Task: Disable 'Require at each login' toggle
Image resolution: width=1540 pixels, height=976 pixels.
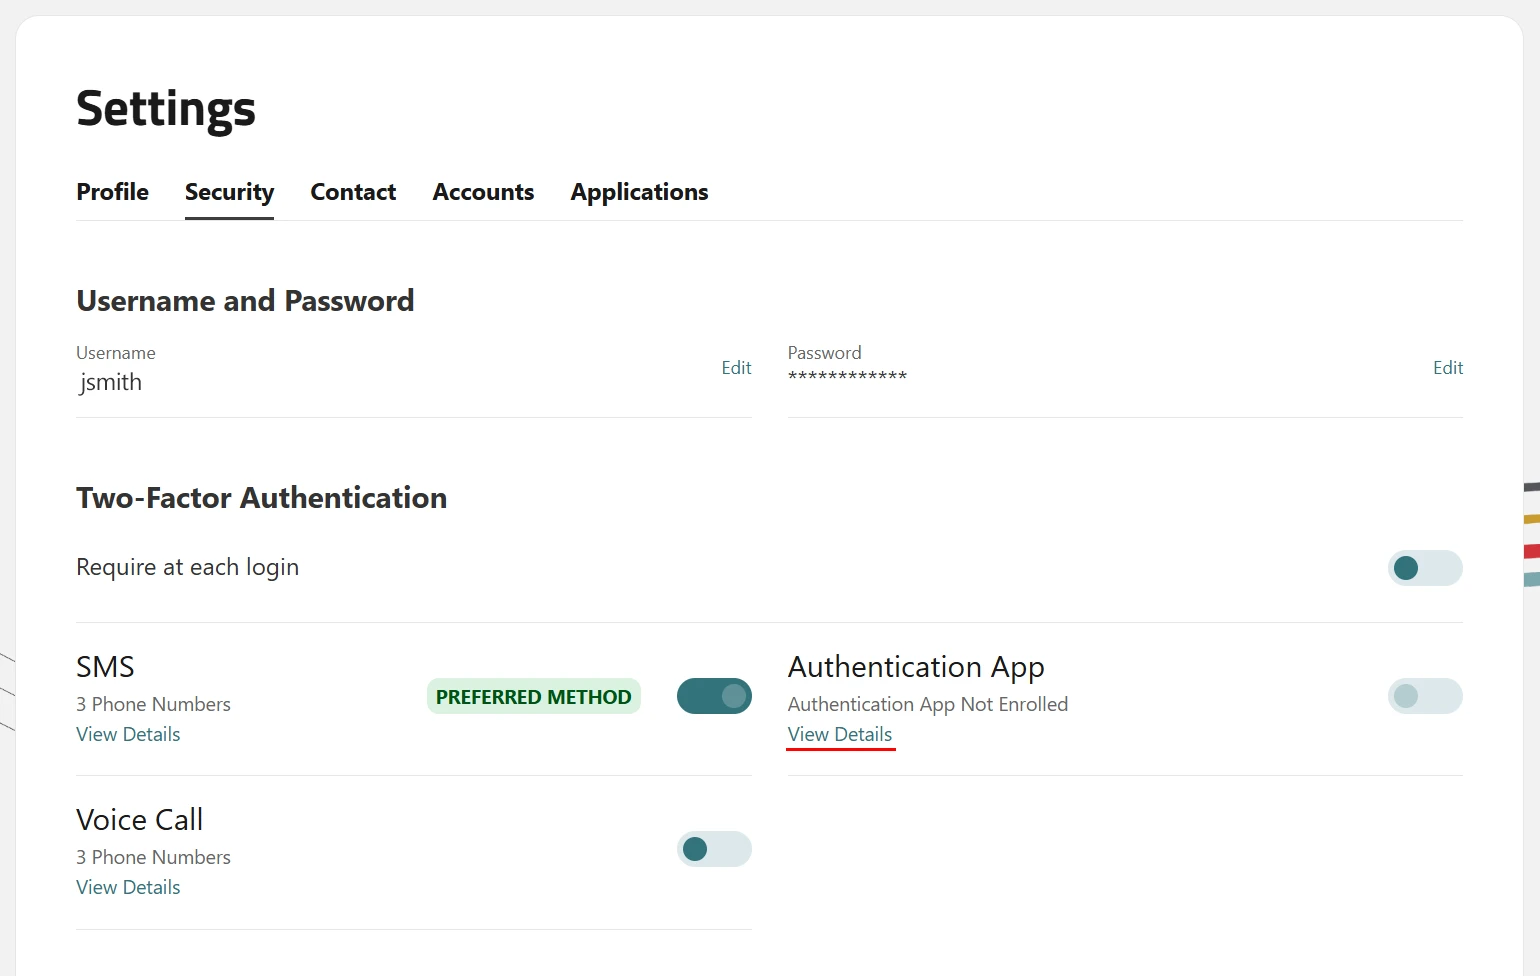Action: coord(1424,568)
